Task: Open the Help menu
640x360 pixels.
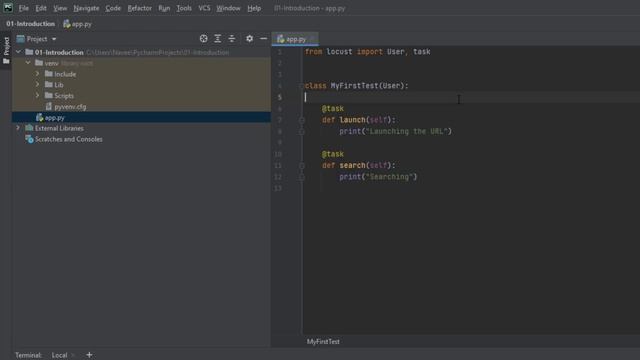Action: click(x=254, y=8)
